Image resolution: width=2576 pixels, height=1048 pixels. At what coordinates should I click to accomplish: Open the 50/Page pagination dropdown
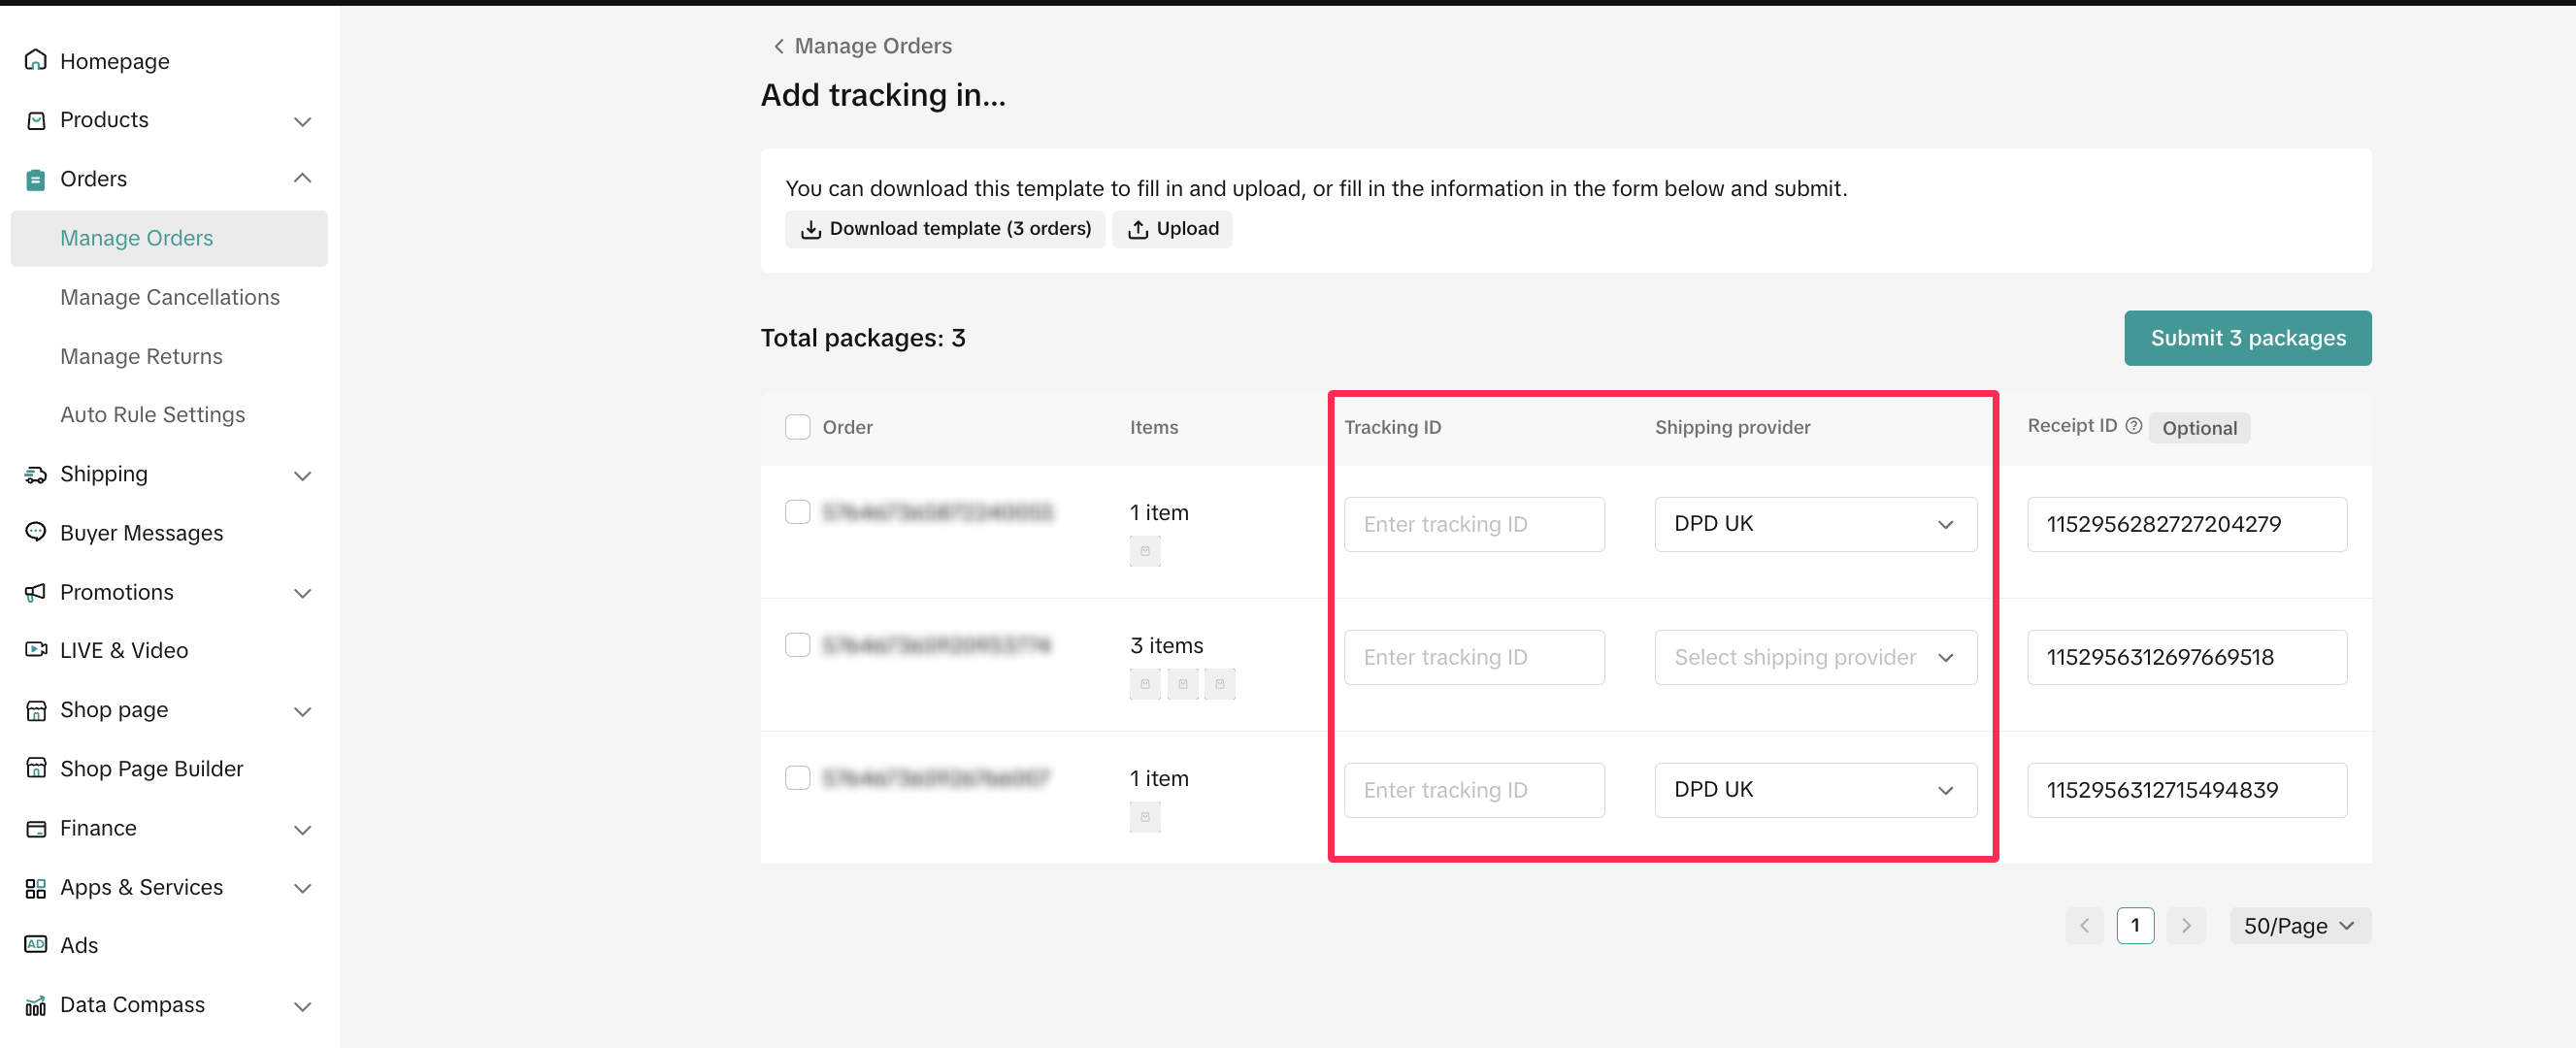[x=2299, y=925]
